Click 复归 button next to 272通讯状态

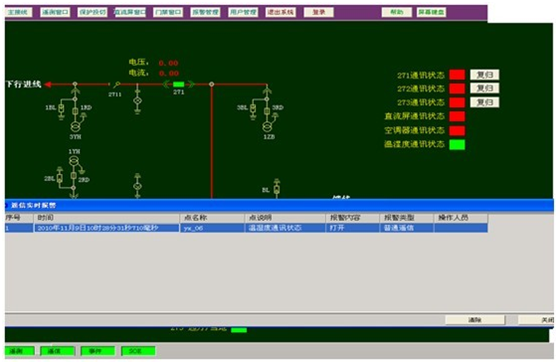(x=485, y=88)
